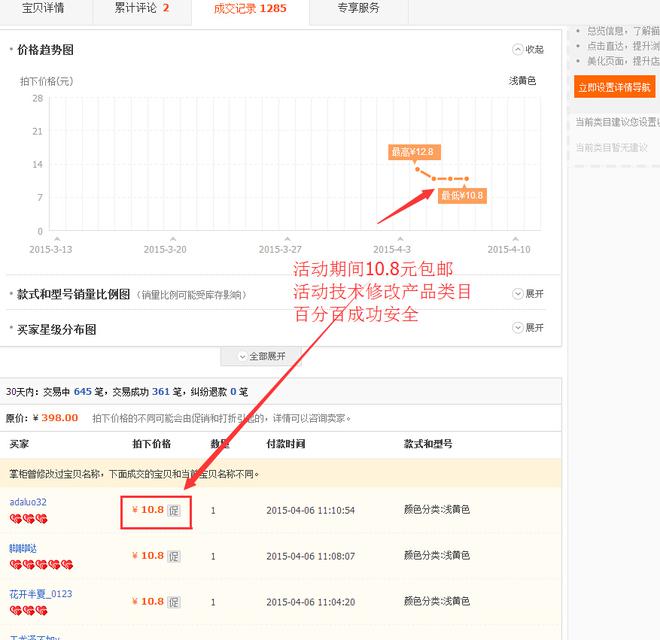The image size is (660, 640).
Task: Click the 全部展开 expand-all toggle
Action: click(x=262, y=356)
